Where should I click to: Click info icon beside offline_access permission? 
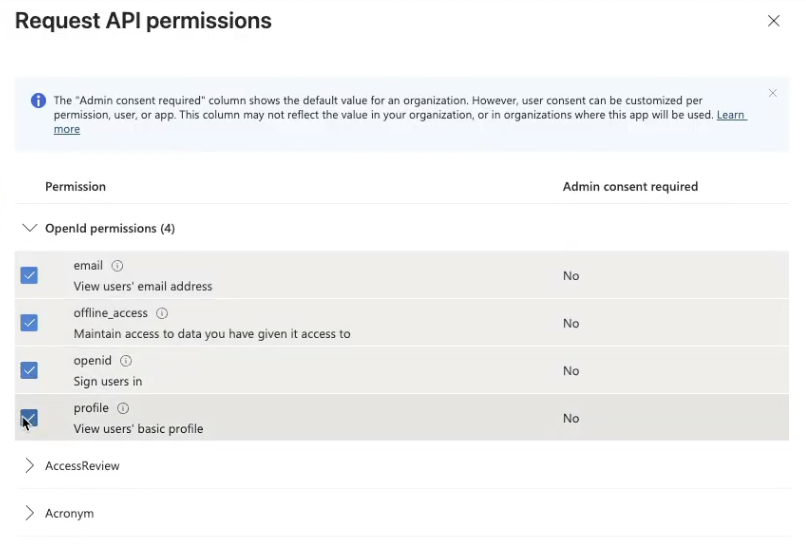[162, 313]
